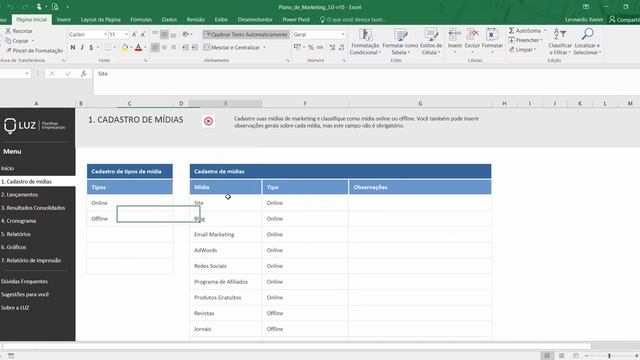Click the print preview quick access icon

point(55,7)
